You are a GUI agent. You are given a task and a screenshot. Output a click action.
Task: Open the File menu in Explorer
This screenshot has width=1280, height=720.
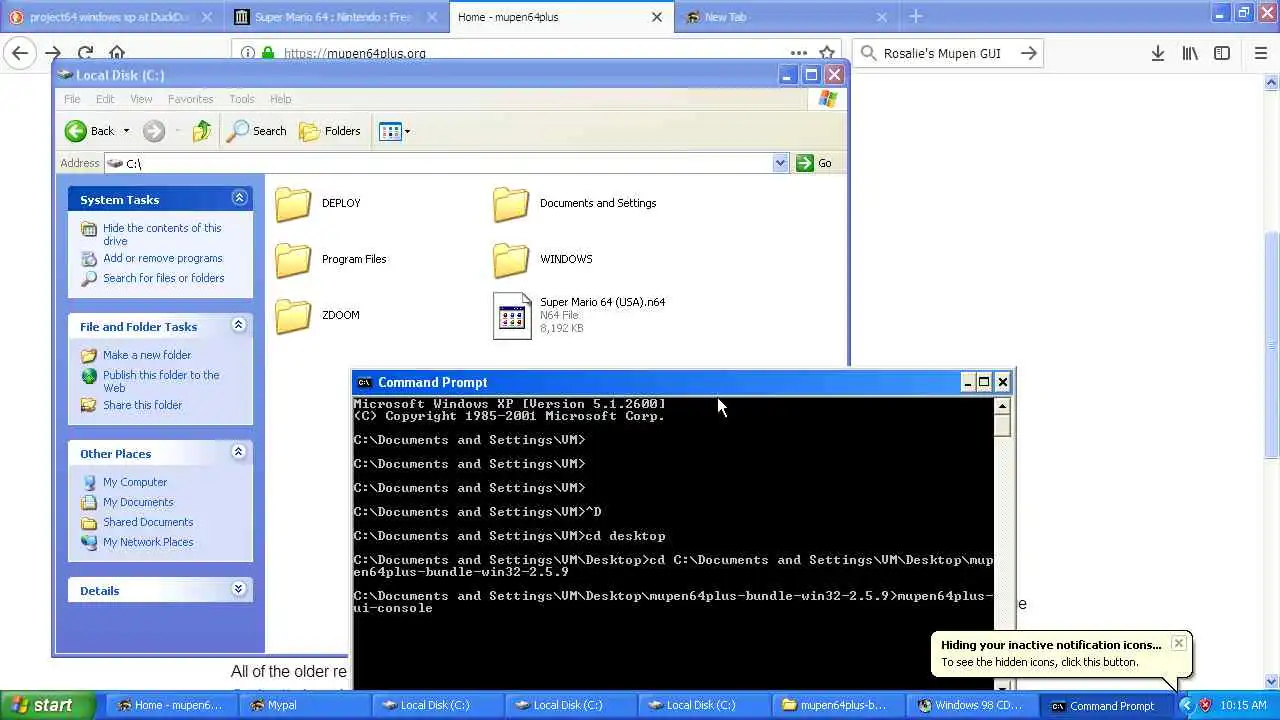click(72, 99)
